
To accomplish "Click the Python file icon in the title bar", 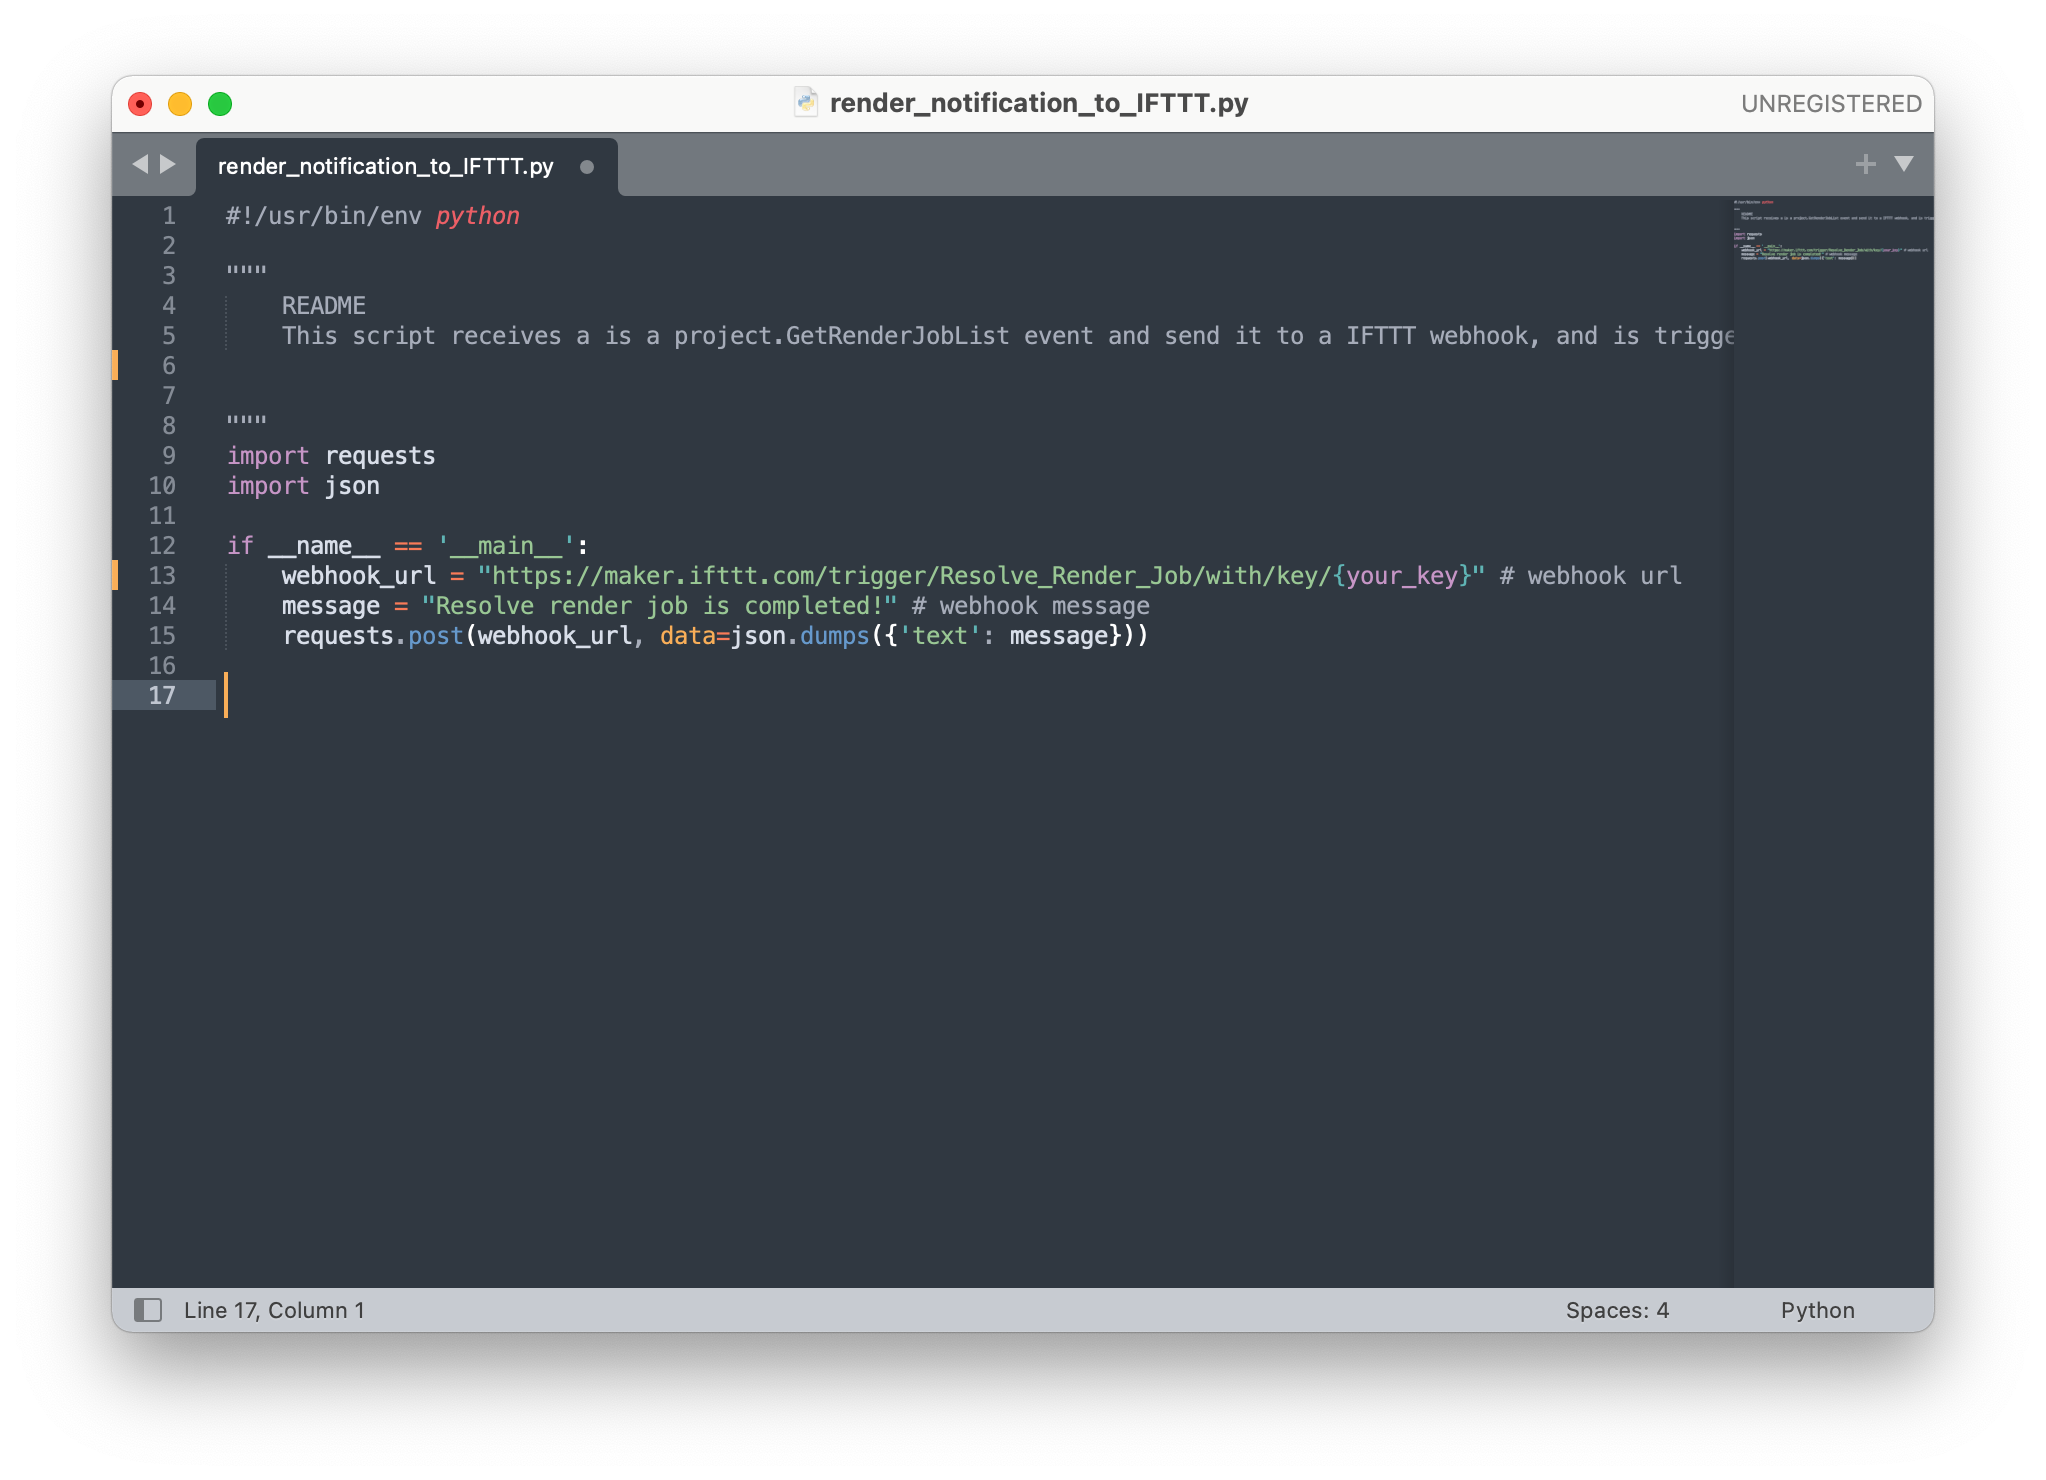I will tap(806, 102).
